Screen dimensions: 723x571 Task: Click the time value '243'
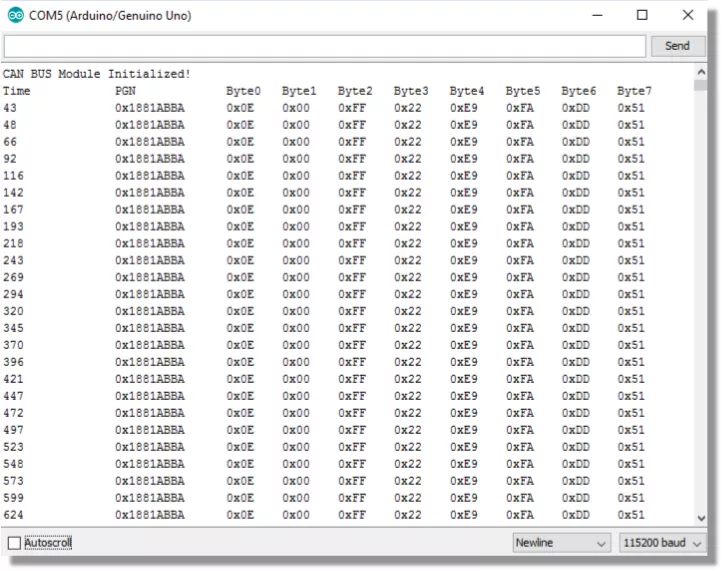tap(13, 261)
